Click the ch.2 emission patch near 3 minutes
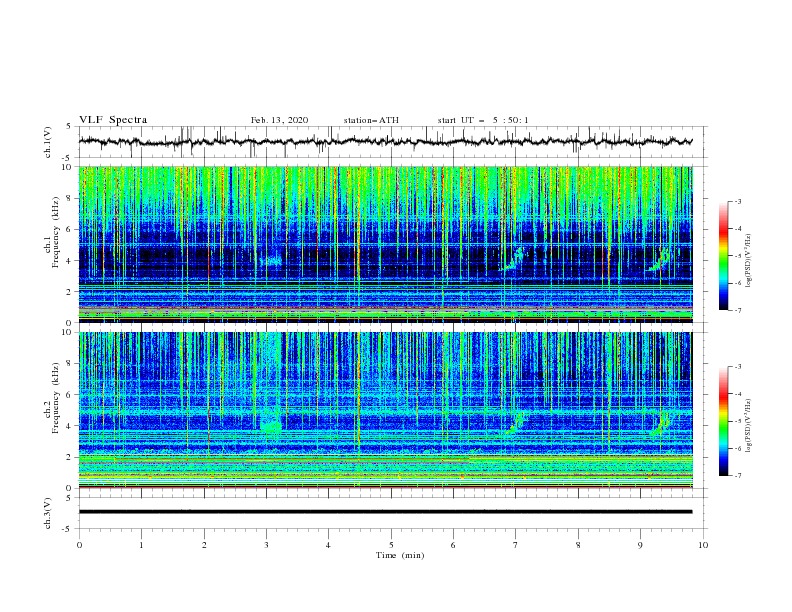The height and width of the screenshot is (612, 792). pyautogui.click(x=271, y=422)
